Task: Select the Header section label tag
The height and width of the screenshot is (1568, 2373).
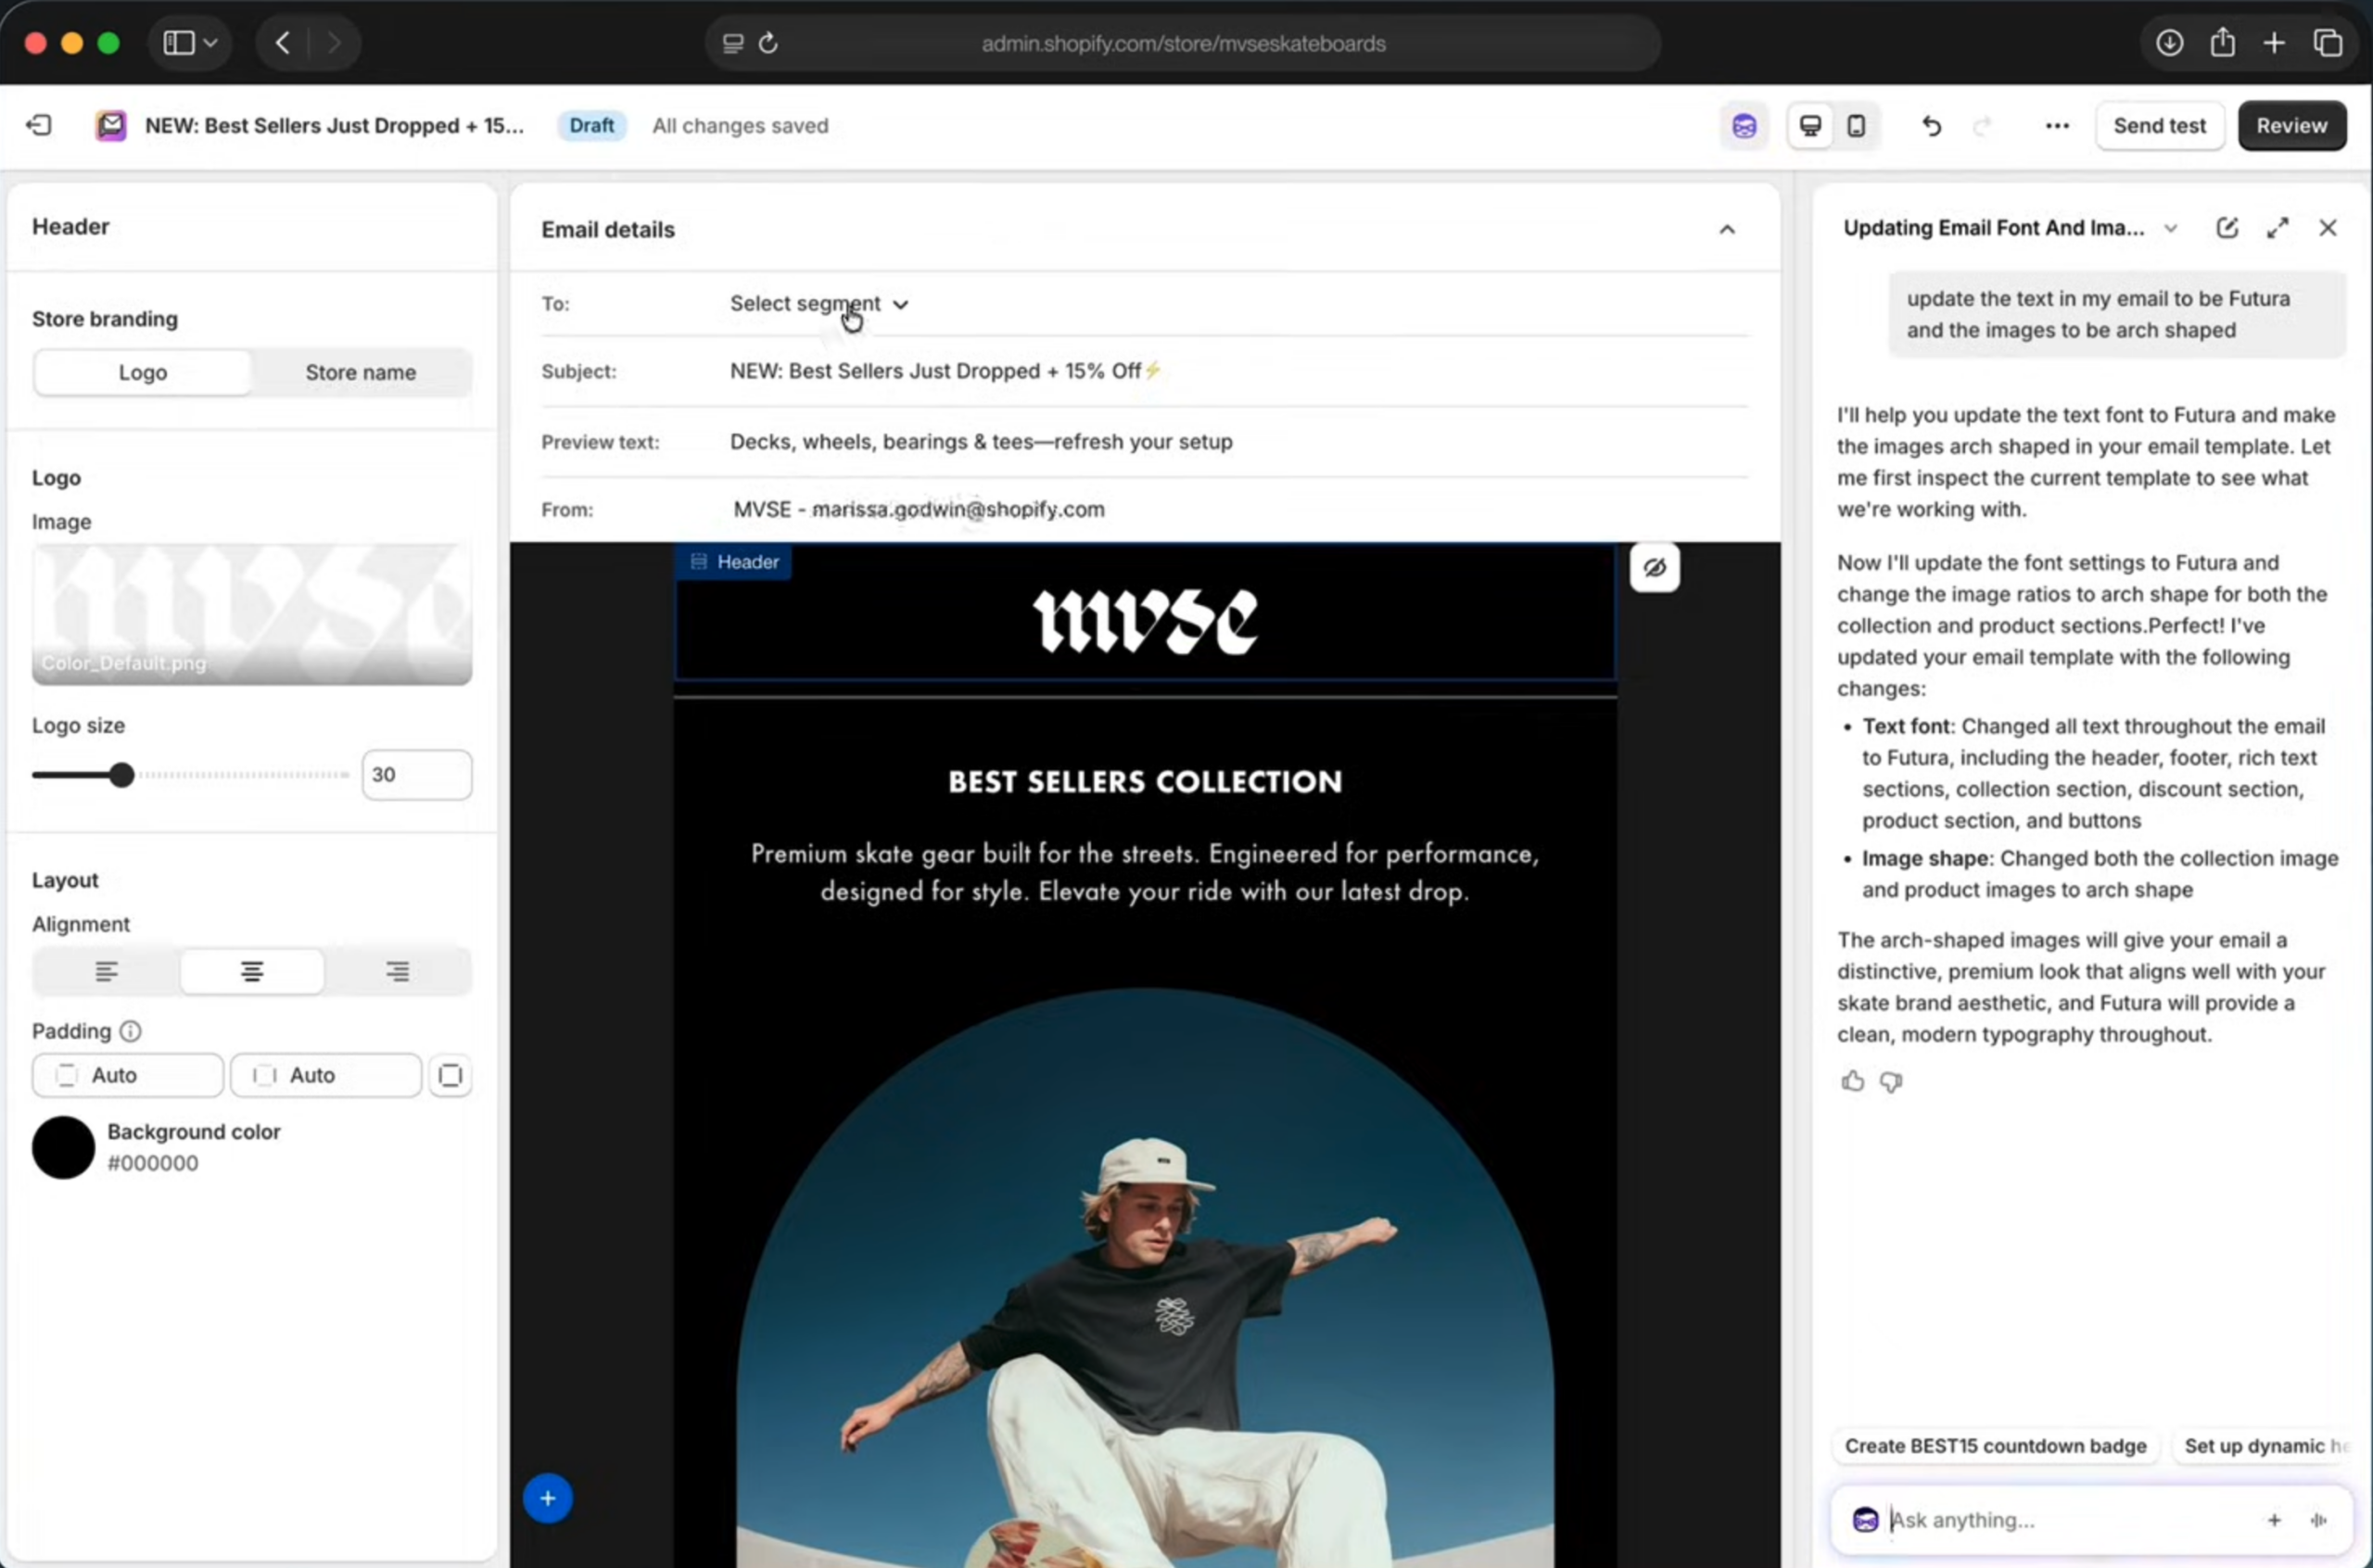Action: click(734, 562)
